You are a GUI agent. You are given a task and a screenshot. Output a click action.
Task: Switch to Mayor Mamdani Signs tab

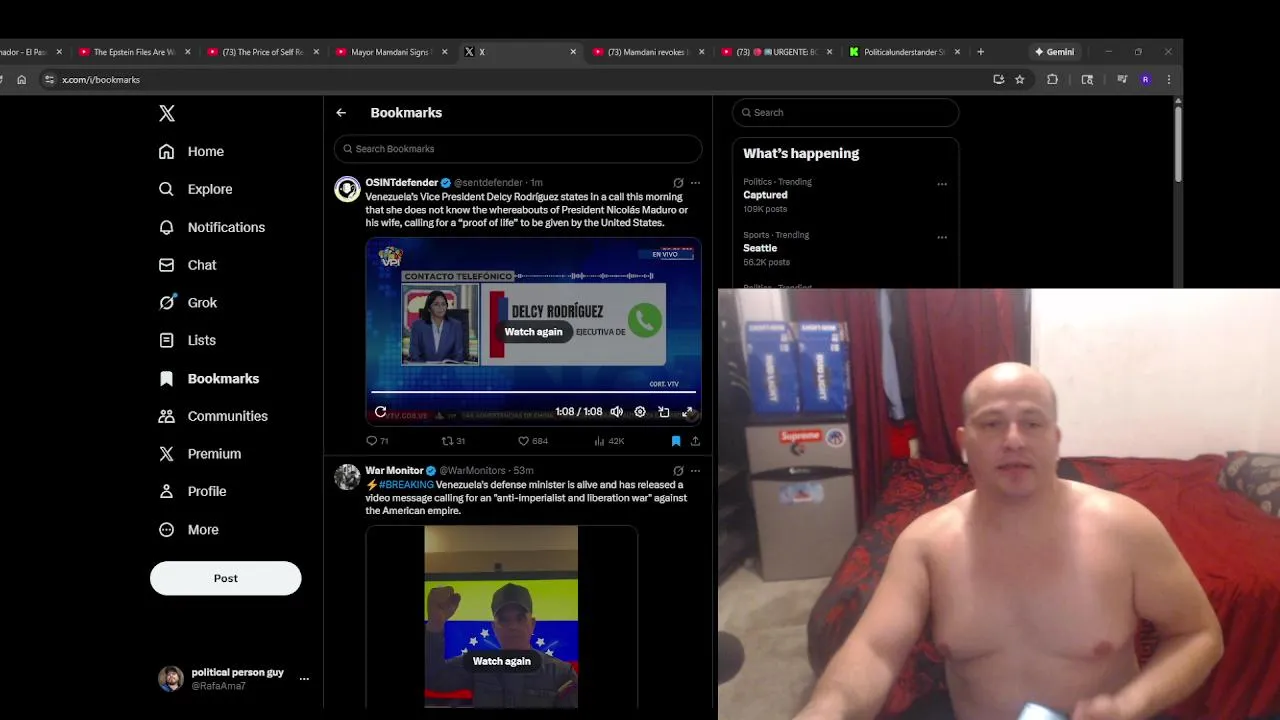coord(390,52)
